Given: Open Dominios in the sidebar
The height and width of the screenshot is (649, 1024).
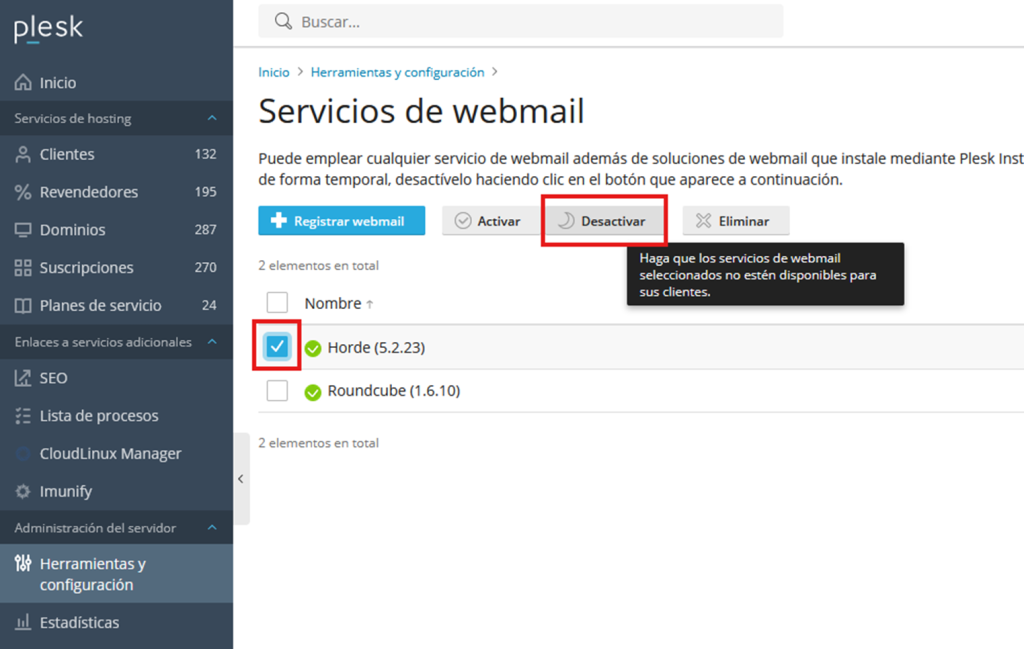Looking at the screenshot, I should point(116,230).
